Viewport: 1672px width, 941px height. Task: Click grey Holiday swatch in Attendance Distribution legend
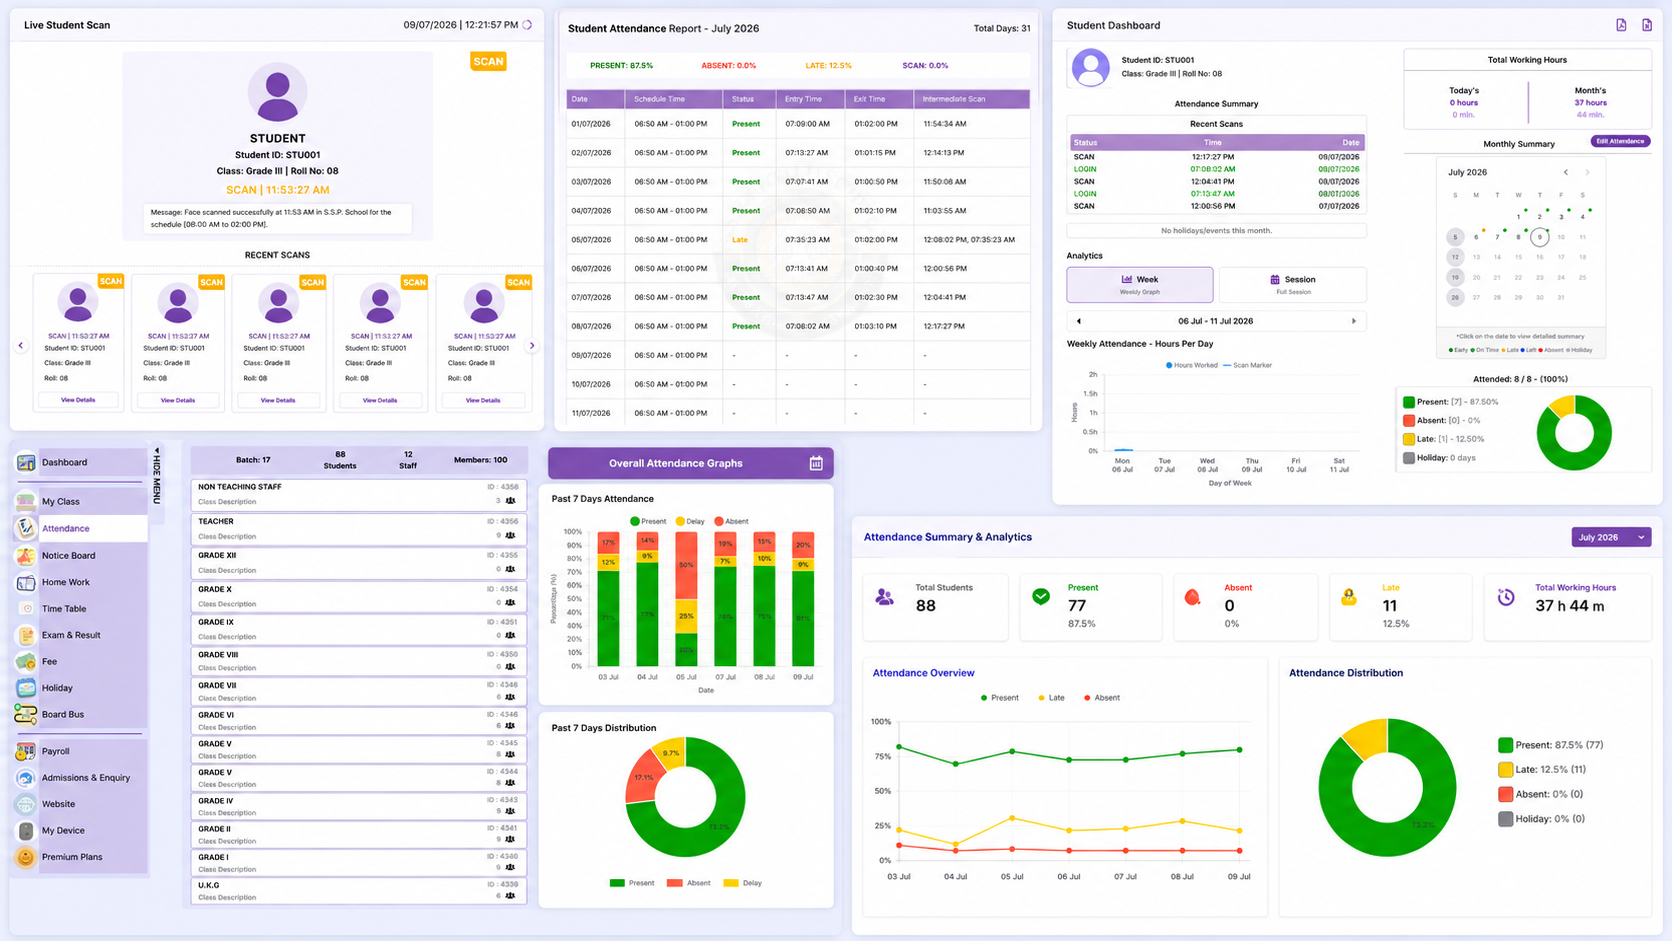click(1505, 818)
